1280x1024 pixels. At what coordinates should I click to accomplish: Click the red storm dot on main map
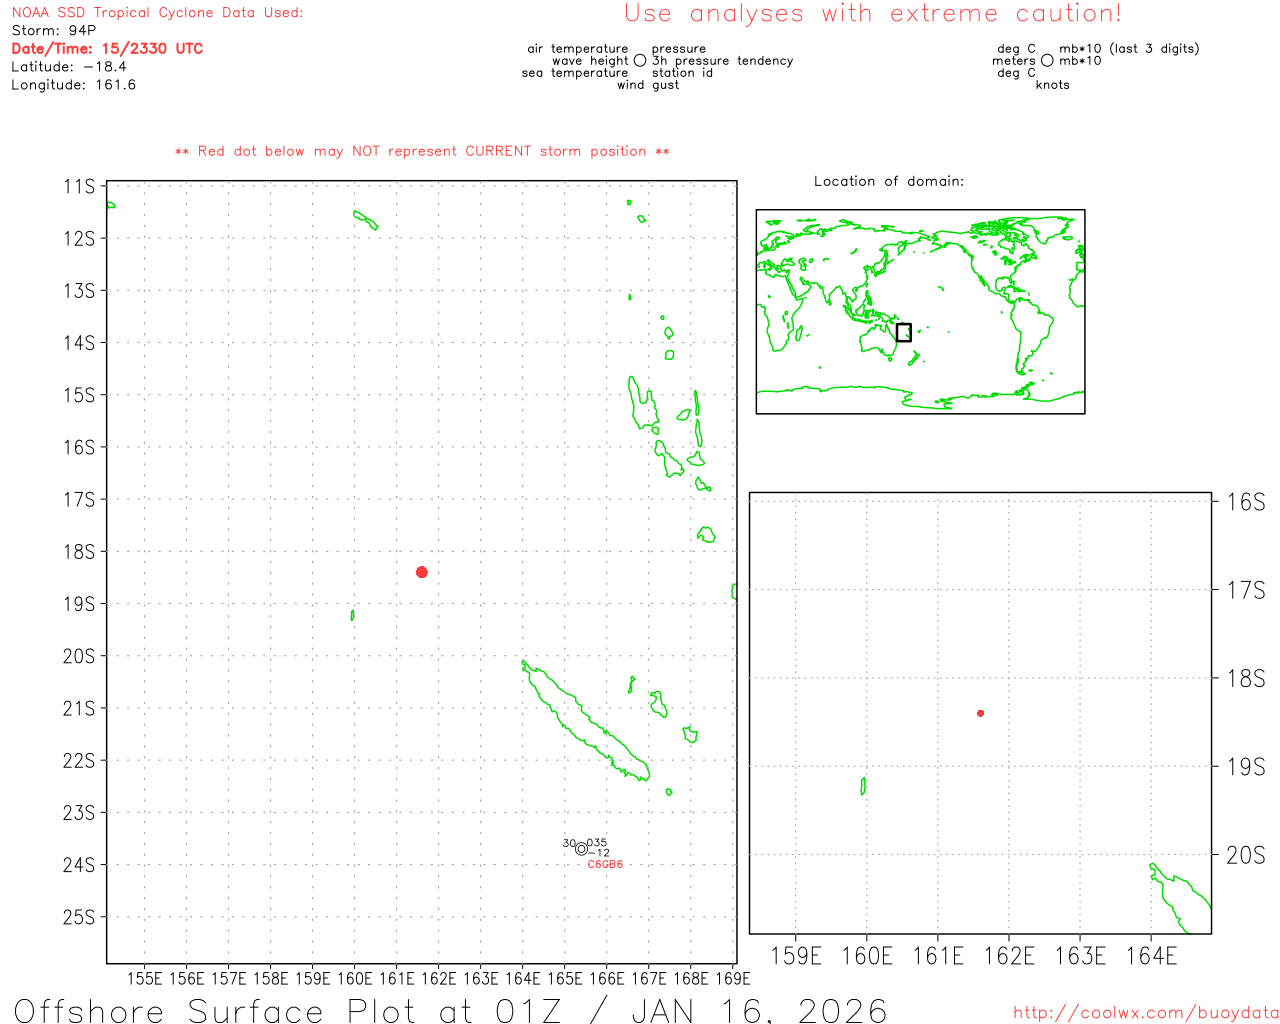pyautogui.click(x=421, y=572)
